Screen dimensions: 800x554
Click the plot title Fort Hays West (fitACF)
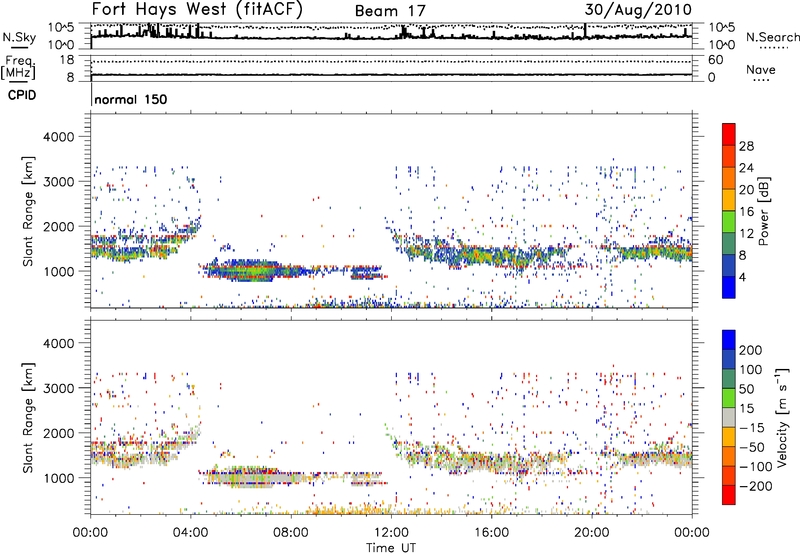[197, 9]
